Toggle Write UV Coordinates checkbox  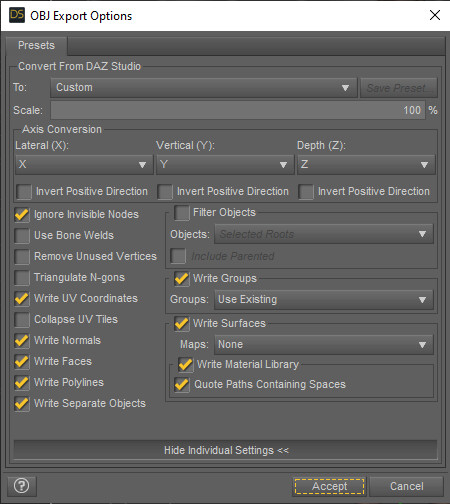coord(22,298)
